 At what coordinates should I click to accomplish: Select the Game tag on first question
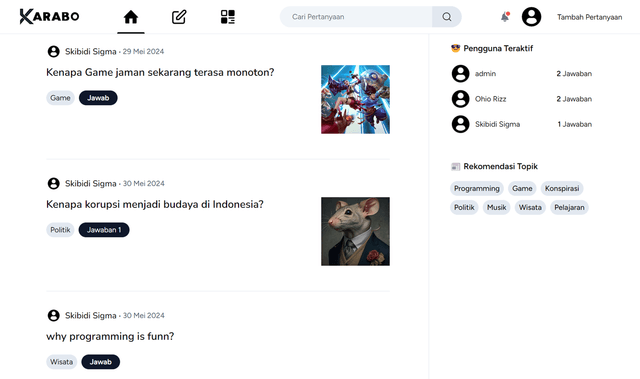pyautogui.click(x=60, y=98)
